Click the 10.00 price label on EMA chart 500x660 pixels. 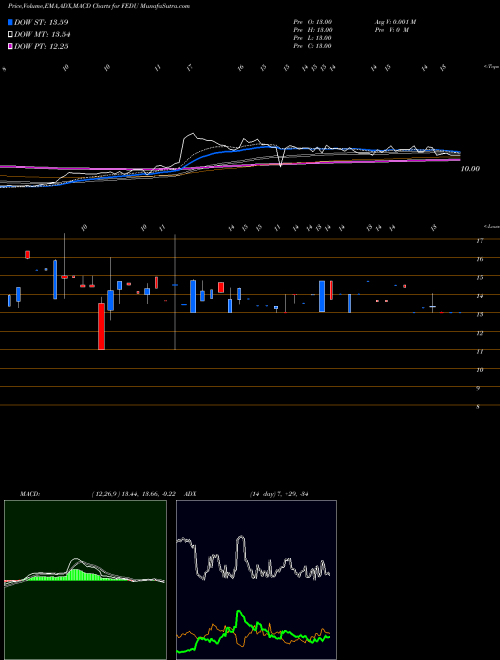(470, 169)
